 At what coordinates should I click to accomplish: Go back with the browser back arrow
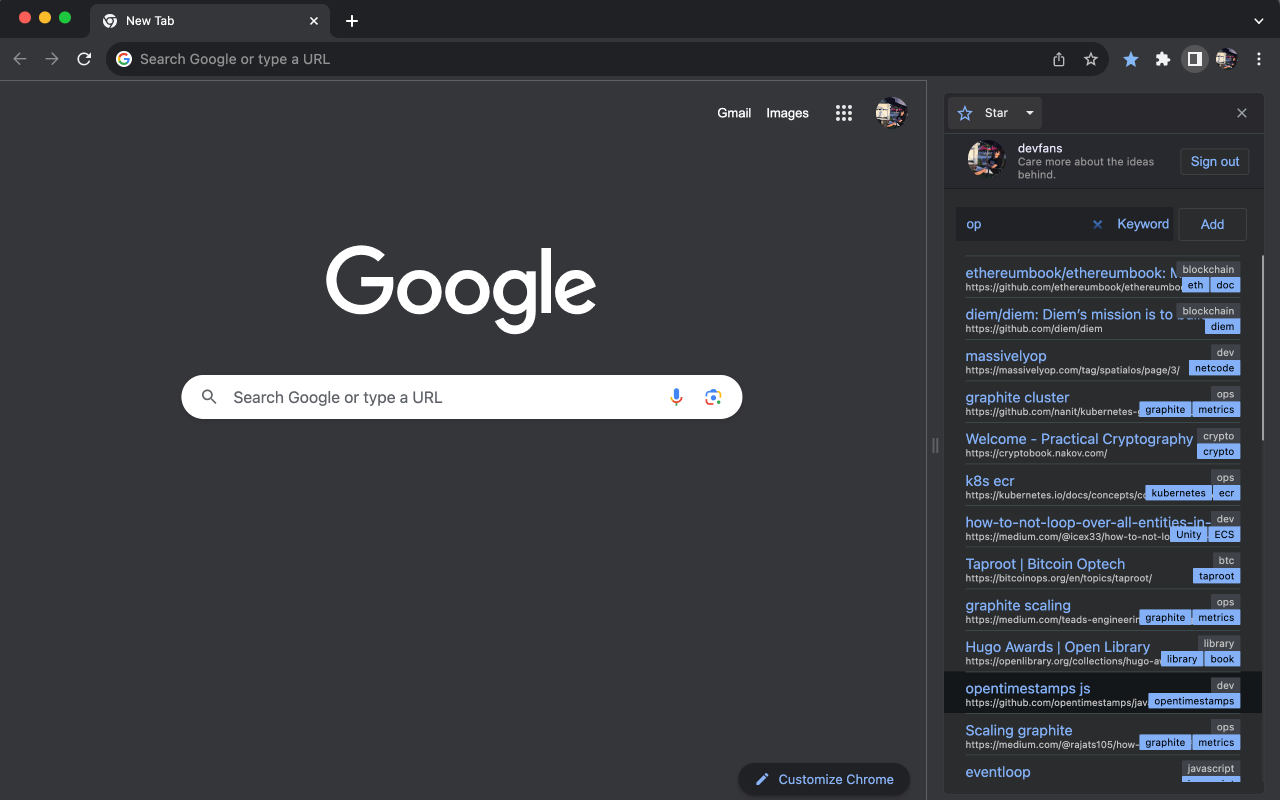coord(20,59)
